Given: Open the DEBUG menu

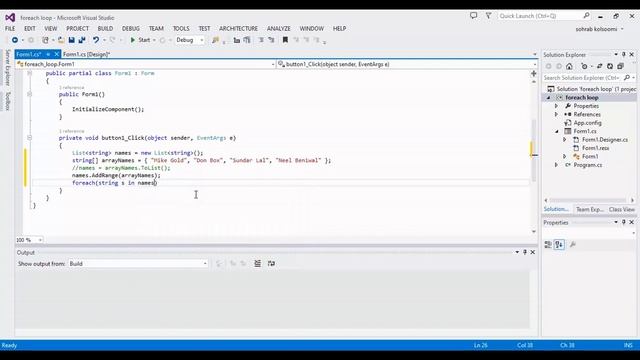Looking at the screenshot, I should click(x=131, y=29).
